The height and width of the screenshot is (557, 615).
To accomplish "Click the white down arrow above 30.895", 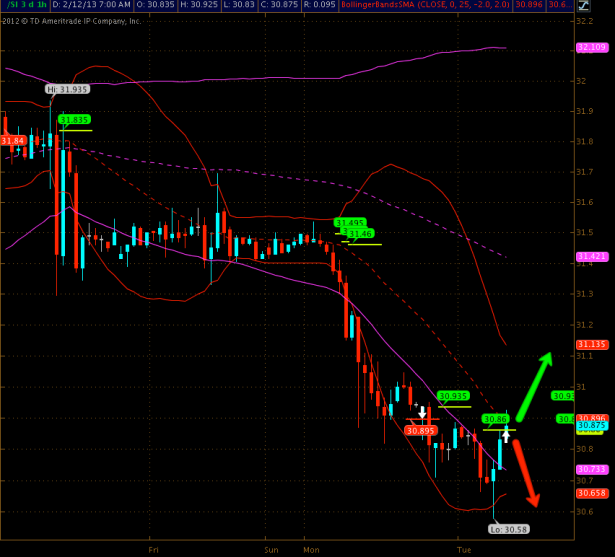I will pos(422,411).
